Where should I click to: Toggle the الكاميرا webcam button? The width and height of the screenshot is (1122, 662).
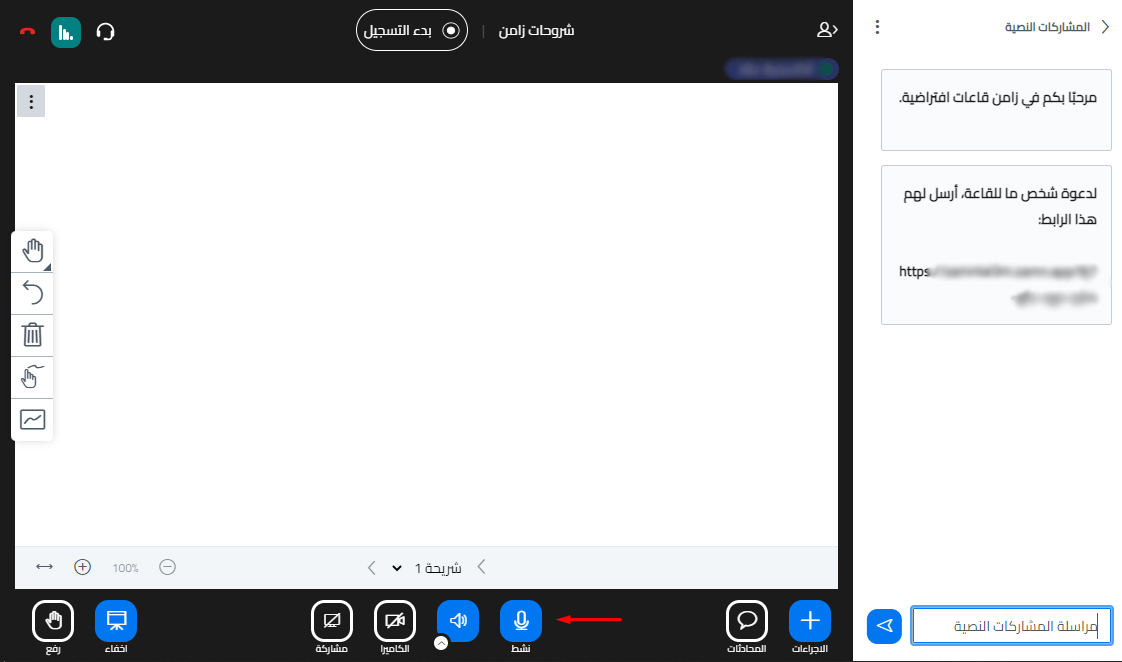tap(395, 621)
